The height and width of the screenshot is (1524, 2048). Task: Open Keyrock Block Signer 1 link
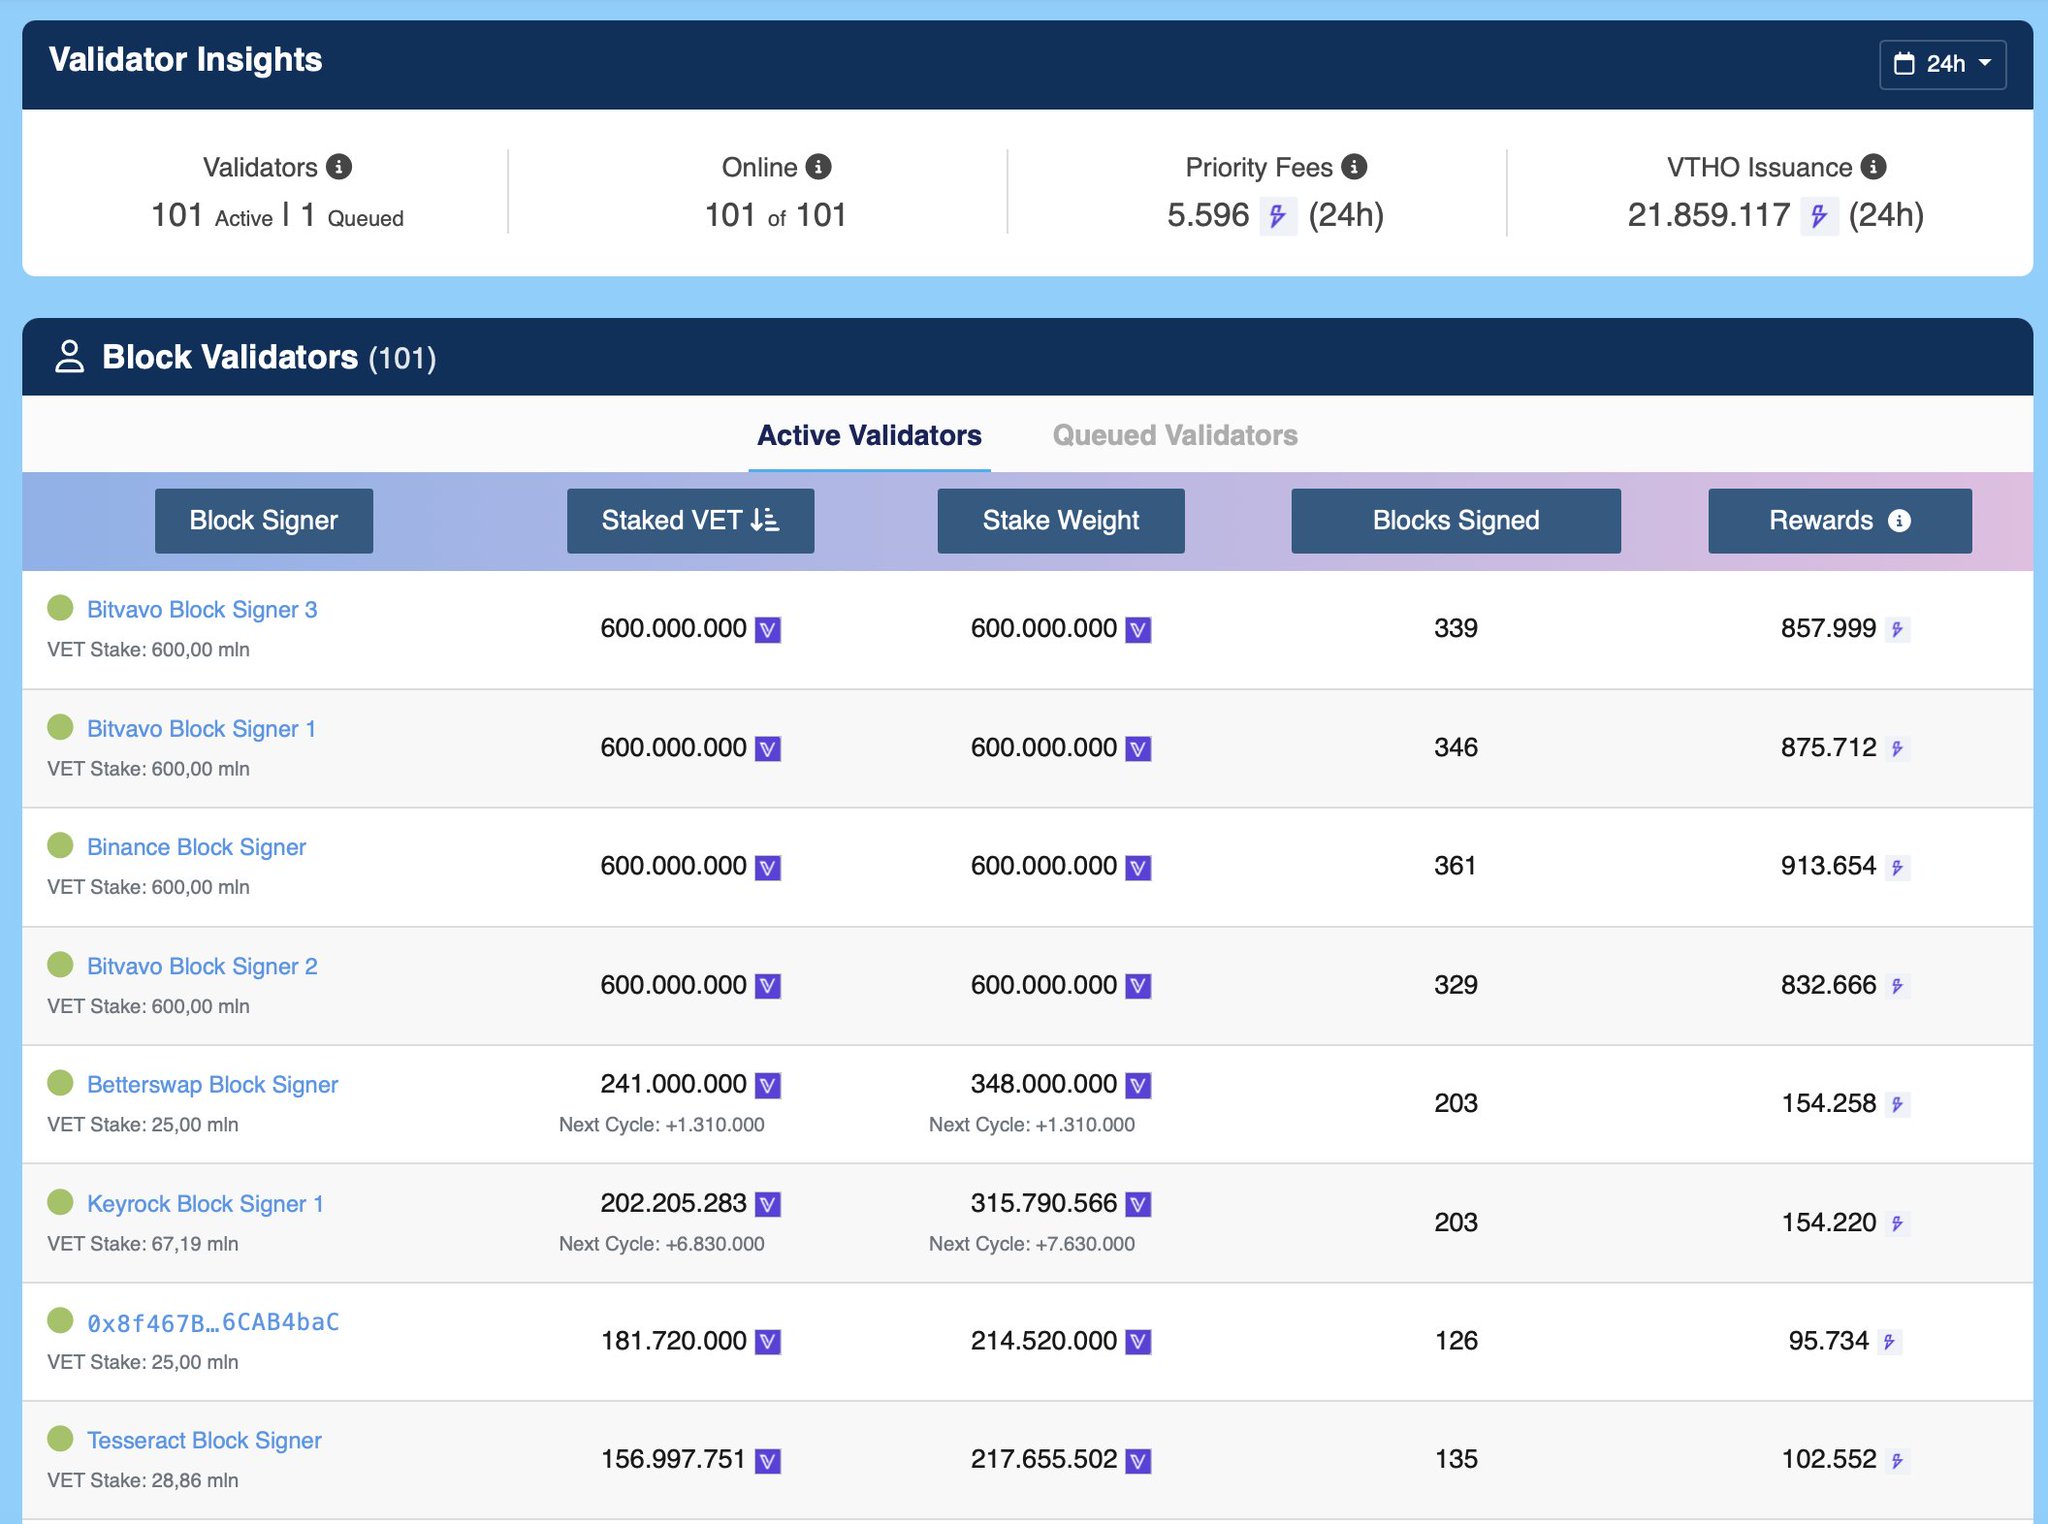205,1204
